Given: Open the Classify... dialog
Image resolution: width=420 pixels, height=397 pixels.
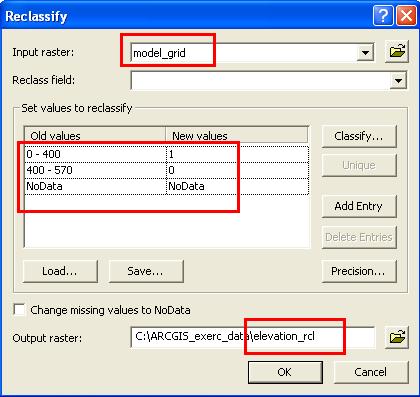Looking at the screenshot, I should pyautogui.click(x=359, y=136).
